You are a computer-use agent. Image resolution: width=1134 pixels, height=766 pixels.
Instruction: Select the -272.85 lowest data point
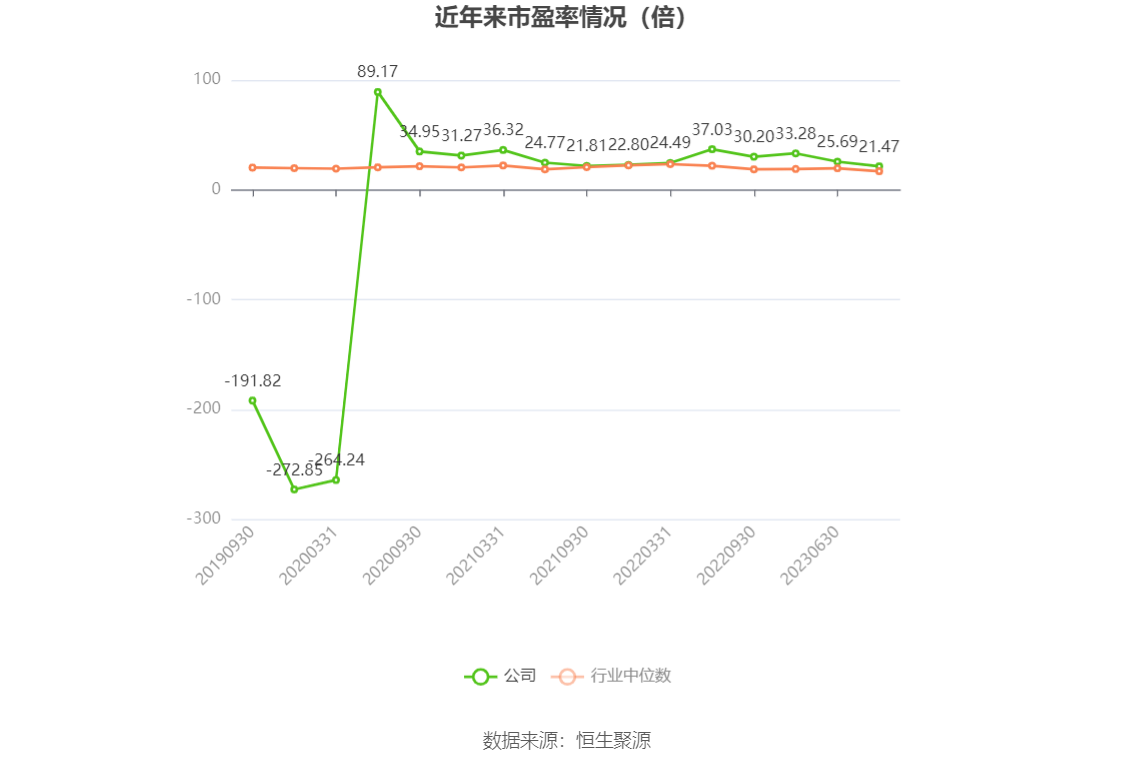pos(294,490)
